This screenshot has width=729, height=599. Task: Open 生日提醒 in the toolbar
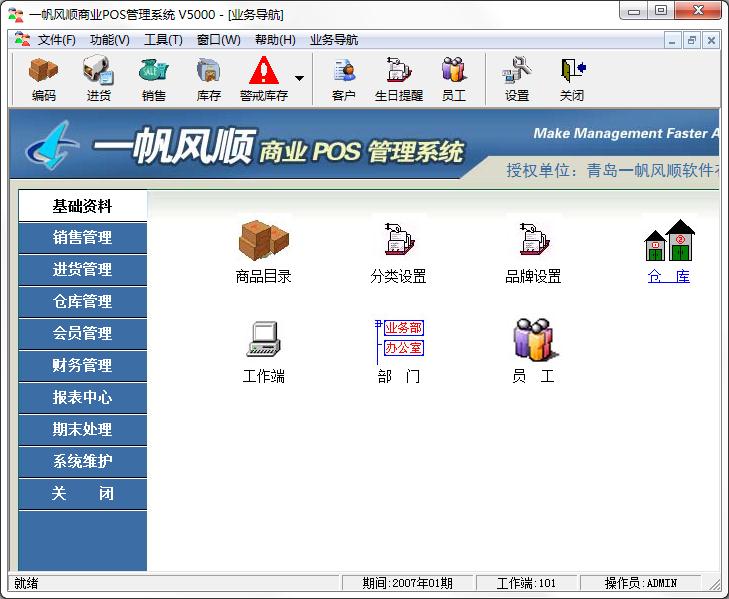398,79
